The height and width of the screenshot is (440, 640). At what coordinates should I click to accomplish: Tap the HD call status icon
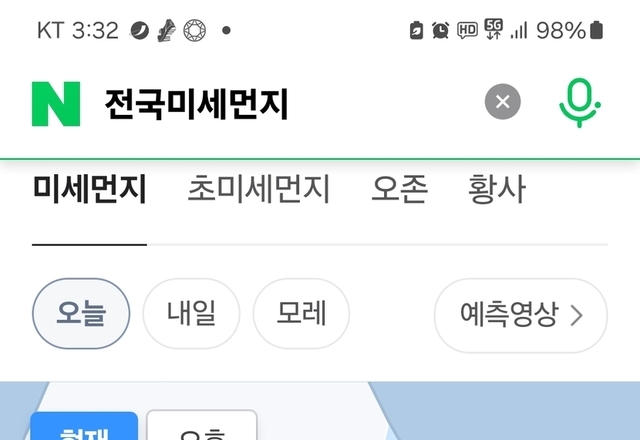(x=467, y=30)
